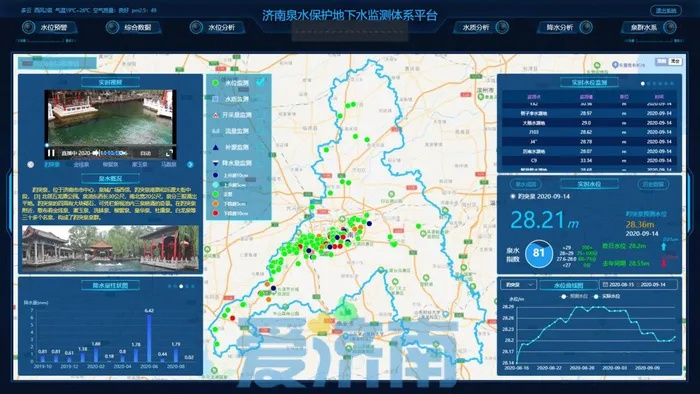Click round knob icon beside 水质分析
Viewport: 700px width, 394px height.
pyautogui.click(x=502, y=28)
